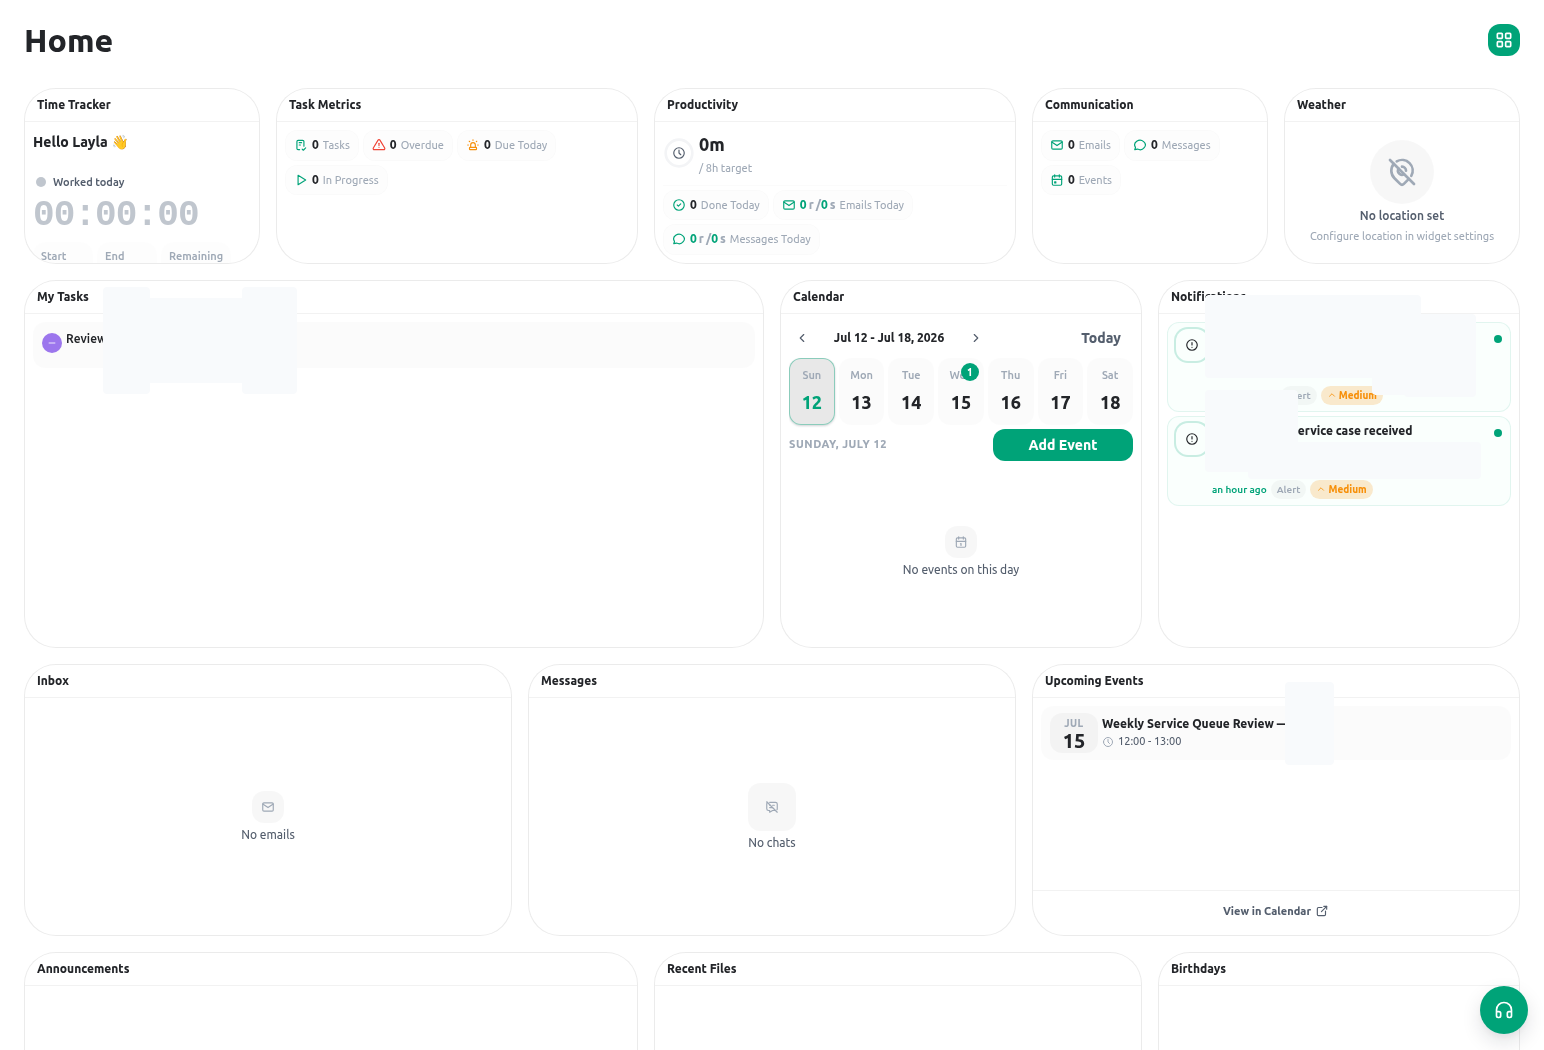Go to the previous calendar week
Screen dimensions: 1544x1050
[802, 338]
